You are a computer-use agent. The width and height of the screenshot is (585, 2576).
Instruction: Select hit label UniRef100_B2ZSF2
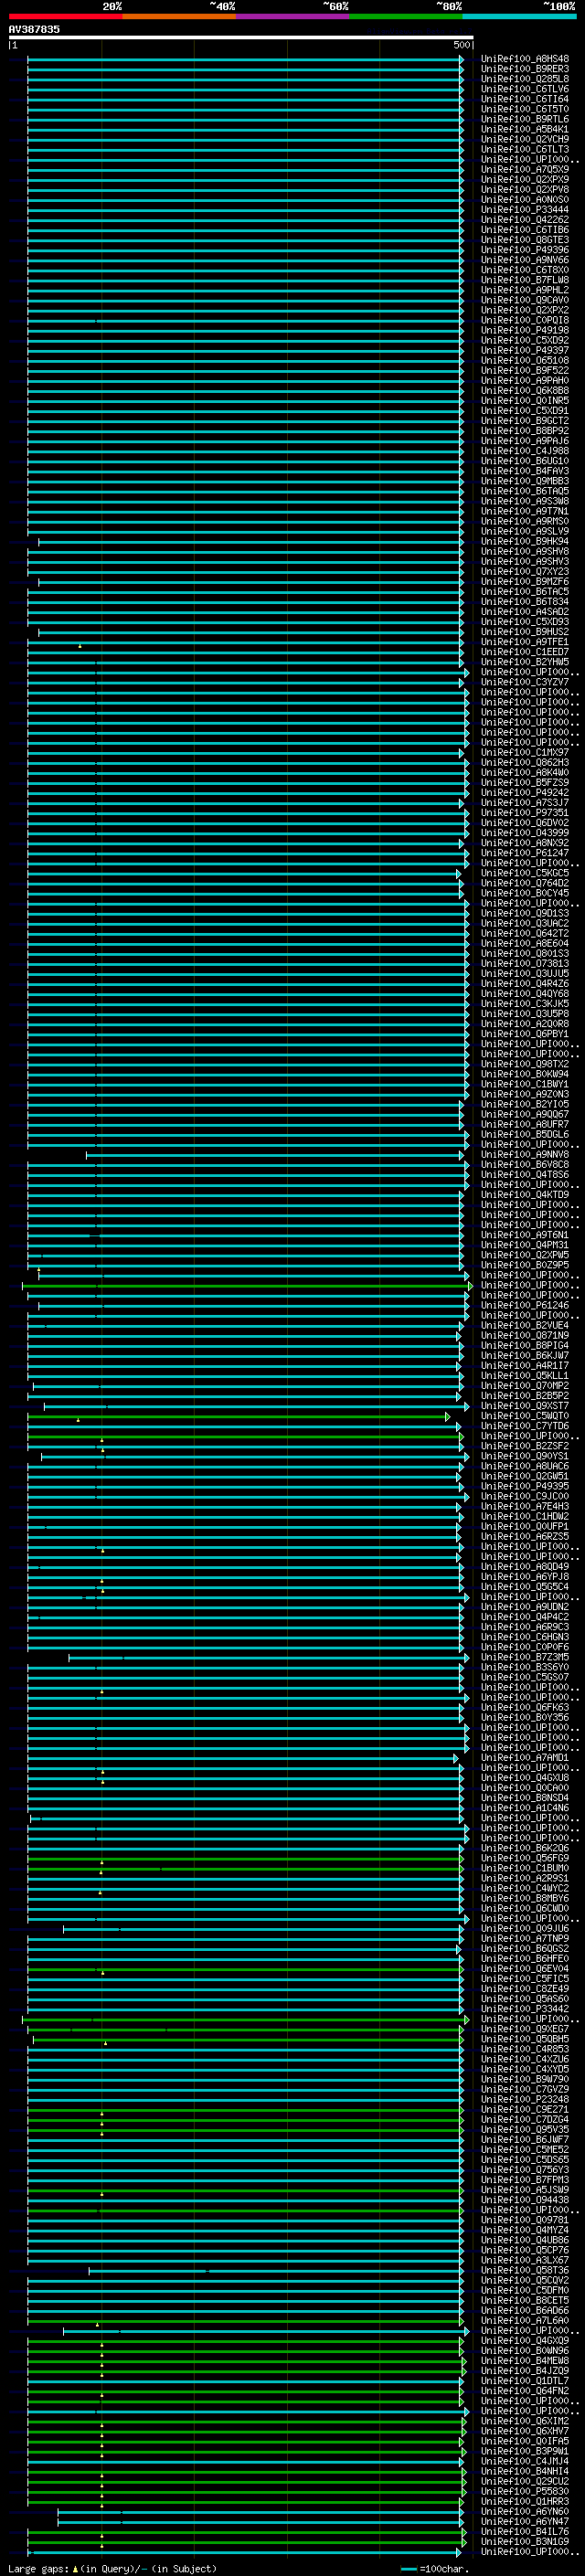click(x=525, y=1447)
